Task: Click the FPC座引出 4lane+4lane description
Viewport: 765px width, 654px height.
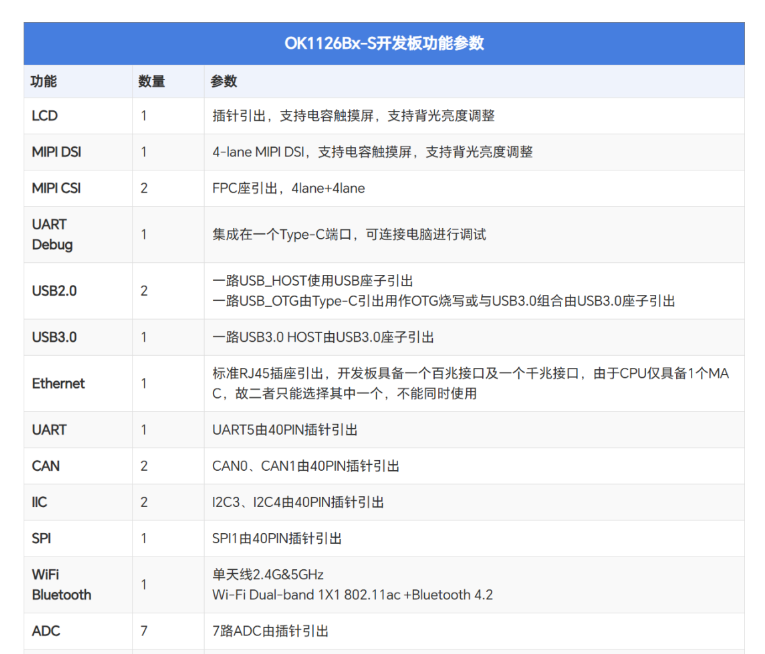Action: click(289, 188)
